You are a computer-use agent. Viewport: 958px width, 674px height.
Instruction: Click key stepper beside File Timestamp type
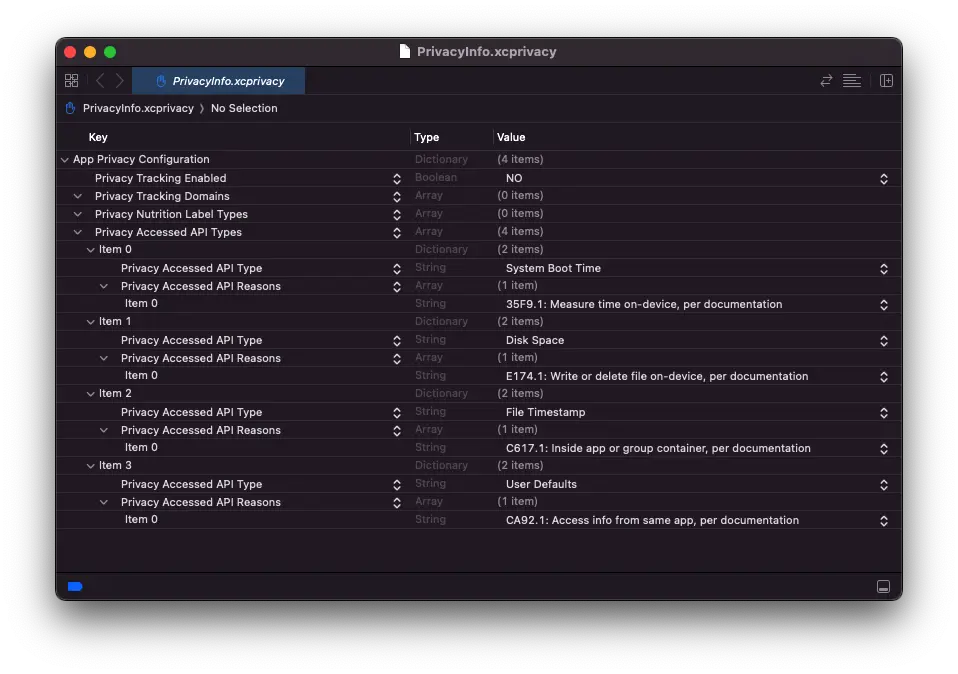coord(397,412)
